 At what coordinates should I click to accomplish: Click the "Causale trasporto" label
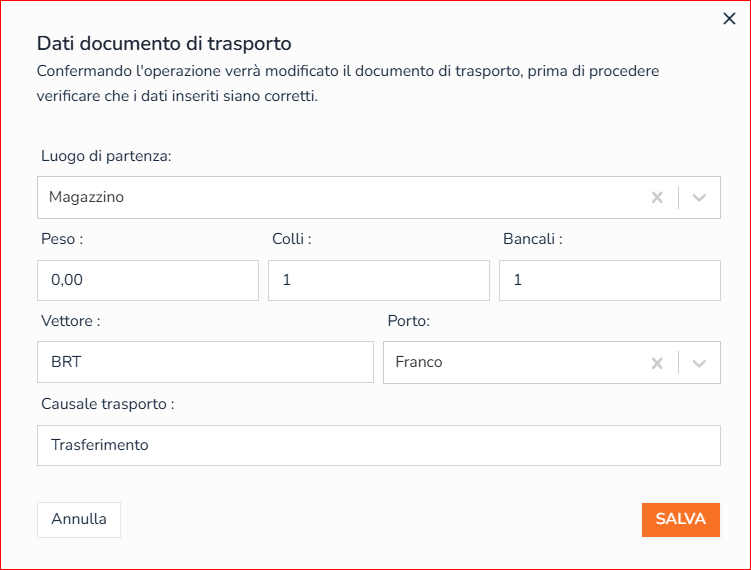(108, 404)
